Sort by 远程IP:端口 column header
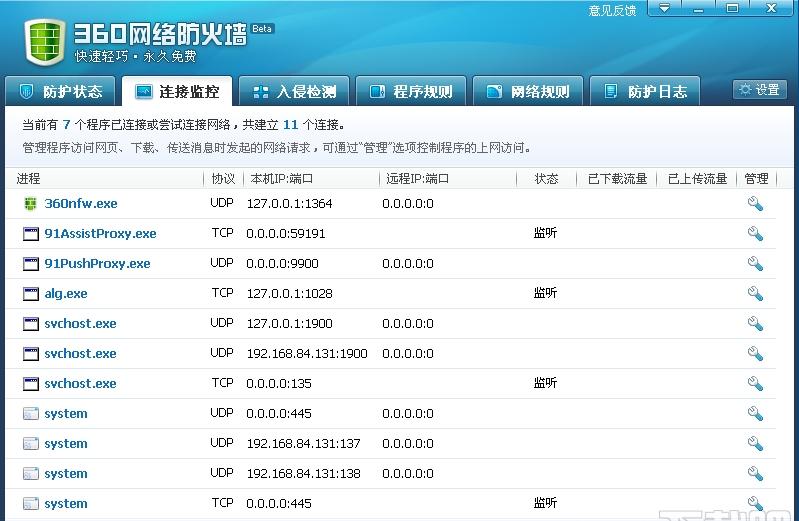The width and height of the screenshot is (799, 521). click(x=417, y=179)
